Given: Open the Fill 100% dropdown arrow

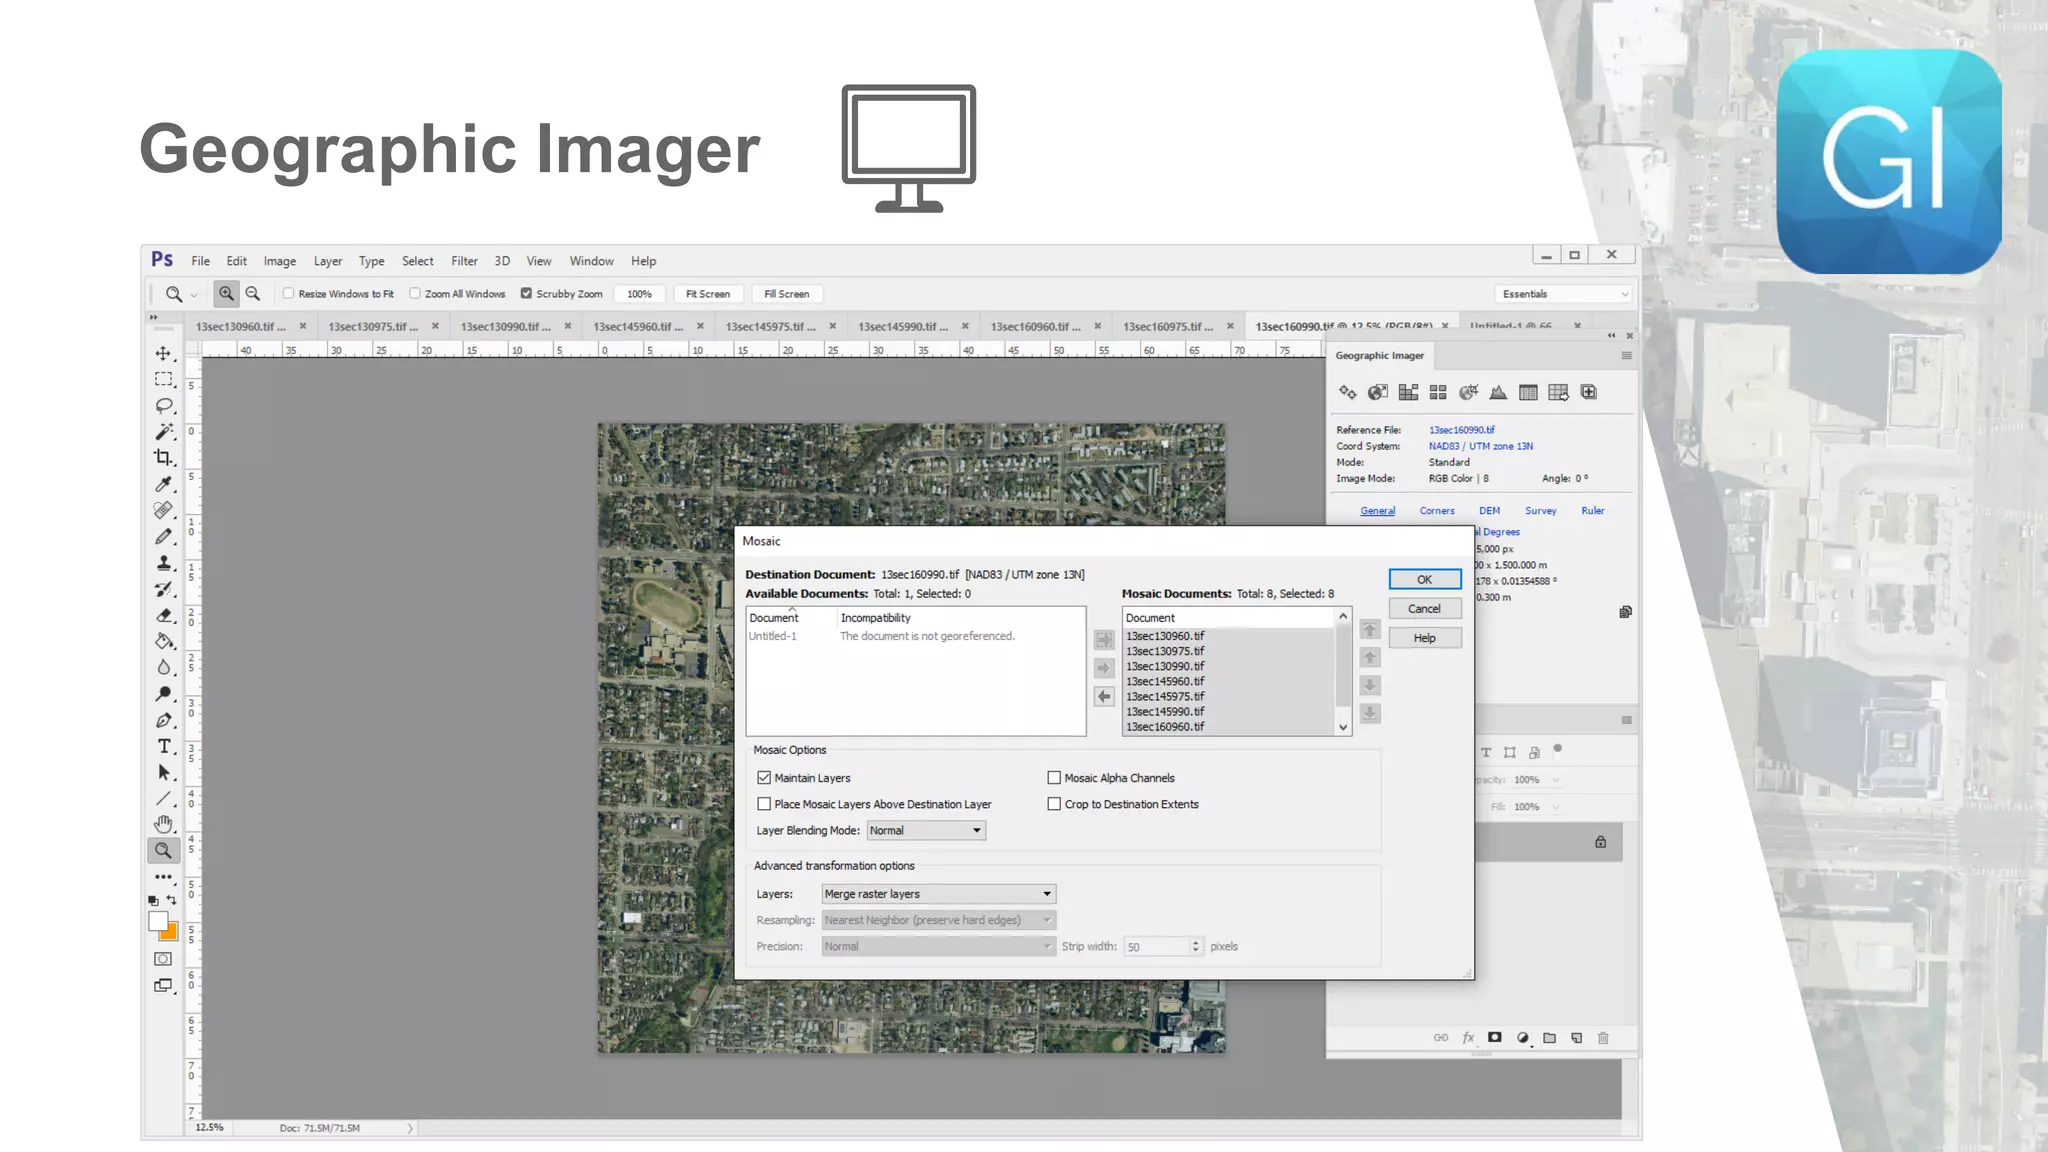Looking at the screenshot, I should point(1556,807).
